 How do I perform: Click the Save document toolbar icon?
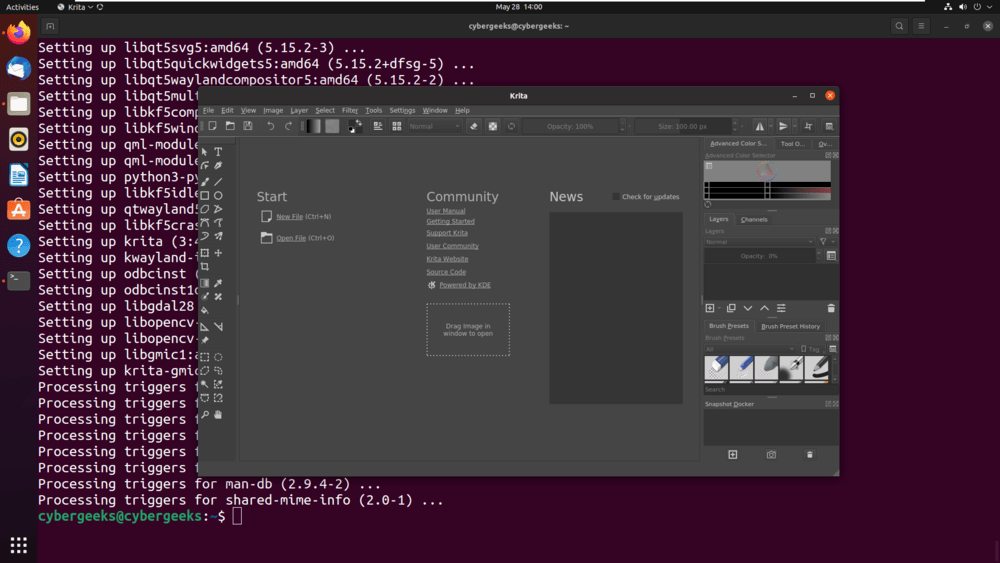coord(248,126)
